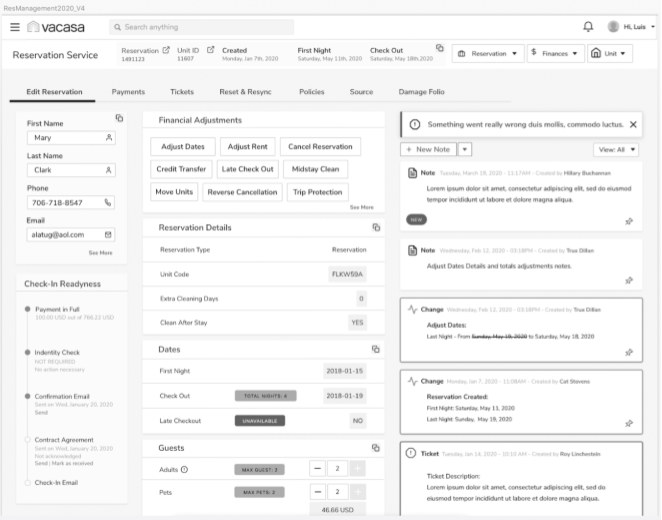662x520 pixels.
Task: Click the Adjust Rent button
Action: pyautogui.click(x=247, y=146)
